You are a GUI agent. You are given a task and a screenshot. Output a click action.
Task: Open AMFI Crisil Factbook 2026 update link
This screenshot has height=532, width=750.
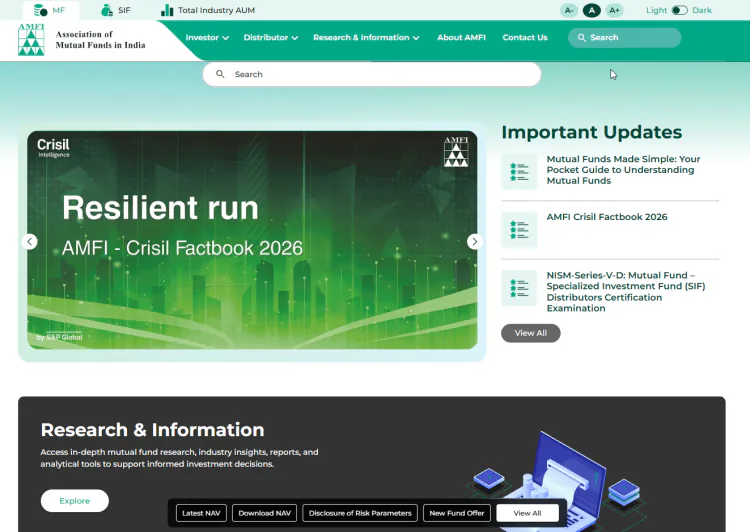point(607,217)
